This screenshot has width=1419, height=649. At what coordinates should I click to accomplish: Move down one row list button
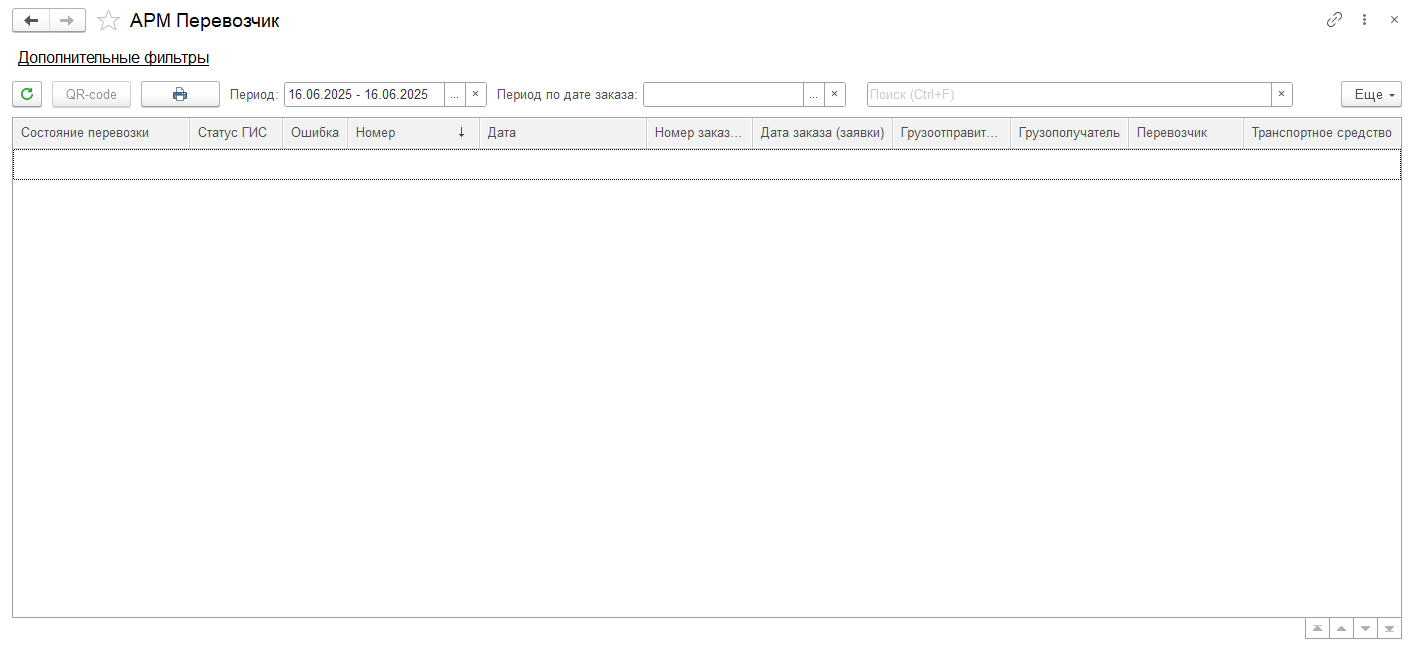coord(1365,628)
